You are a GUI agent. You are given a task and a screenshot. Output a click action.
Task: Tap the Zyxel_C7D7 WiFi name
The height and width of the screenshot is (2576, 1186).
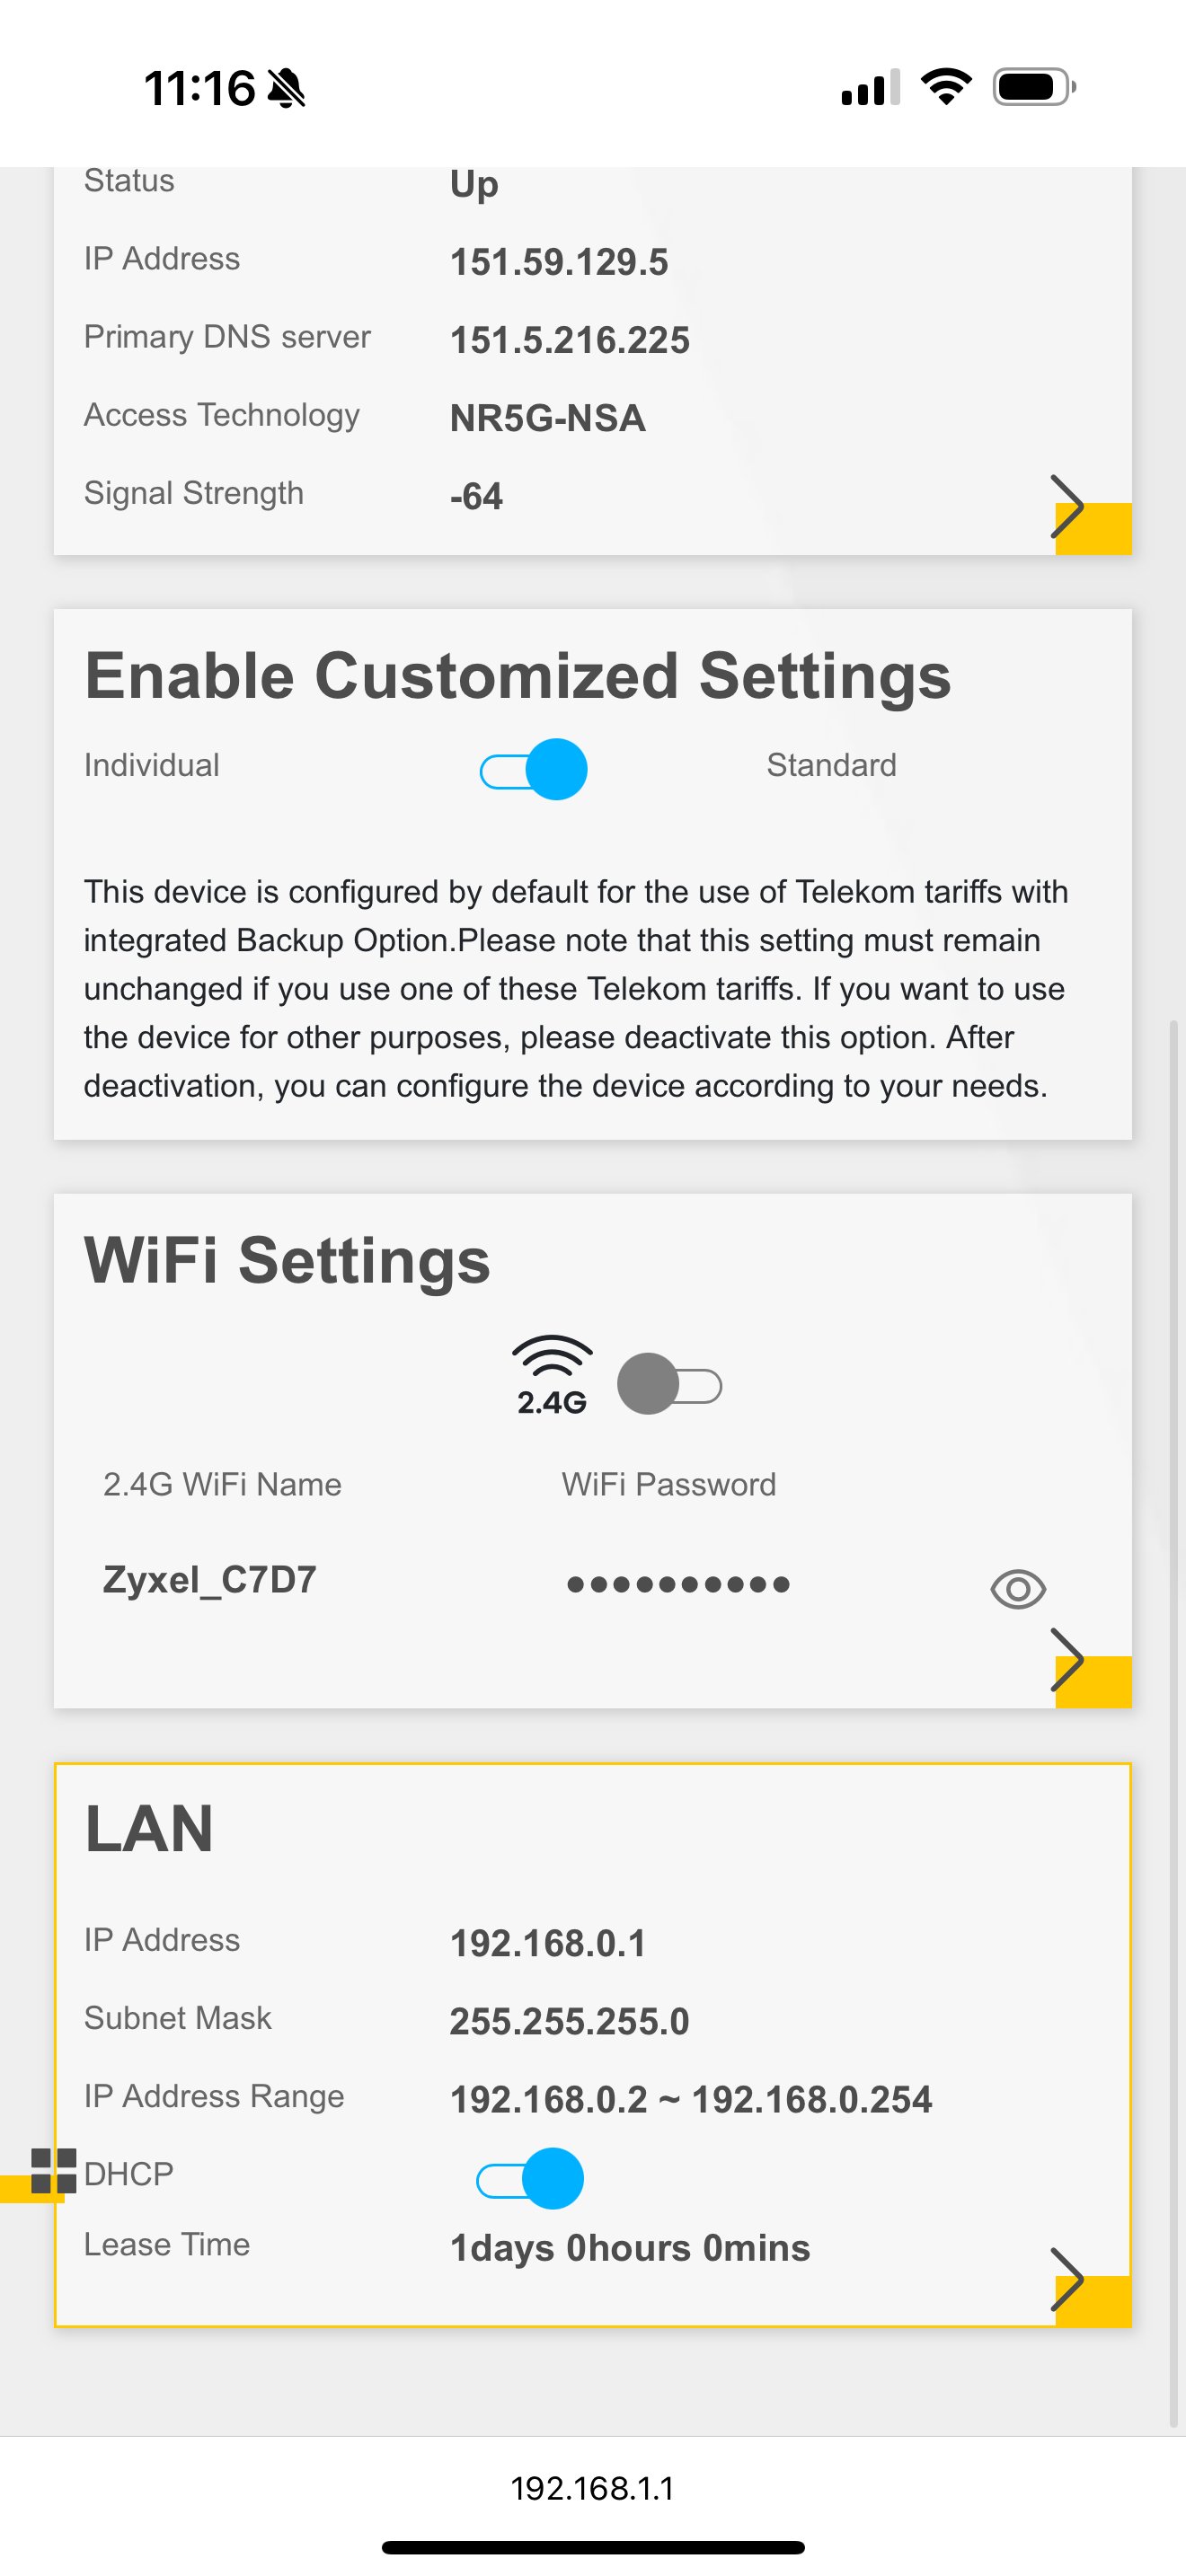click(210, 1580)
